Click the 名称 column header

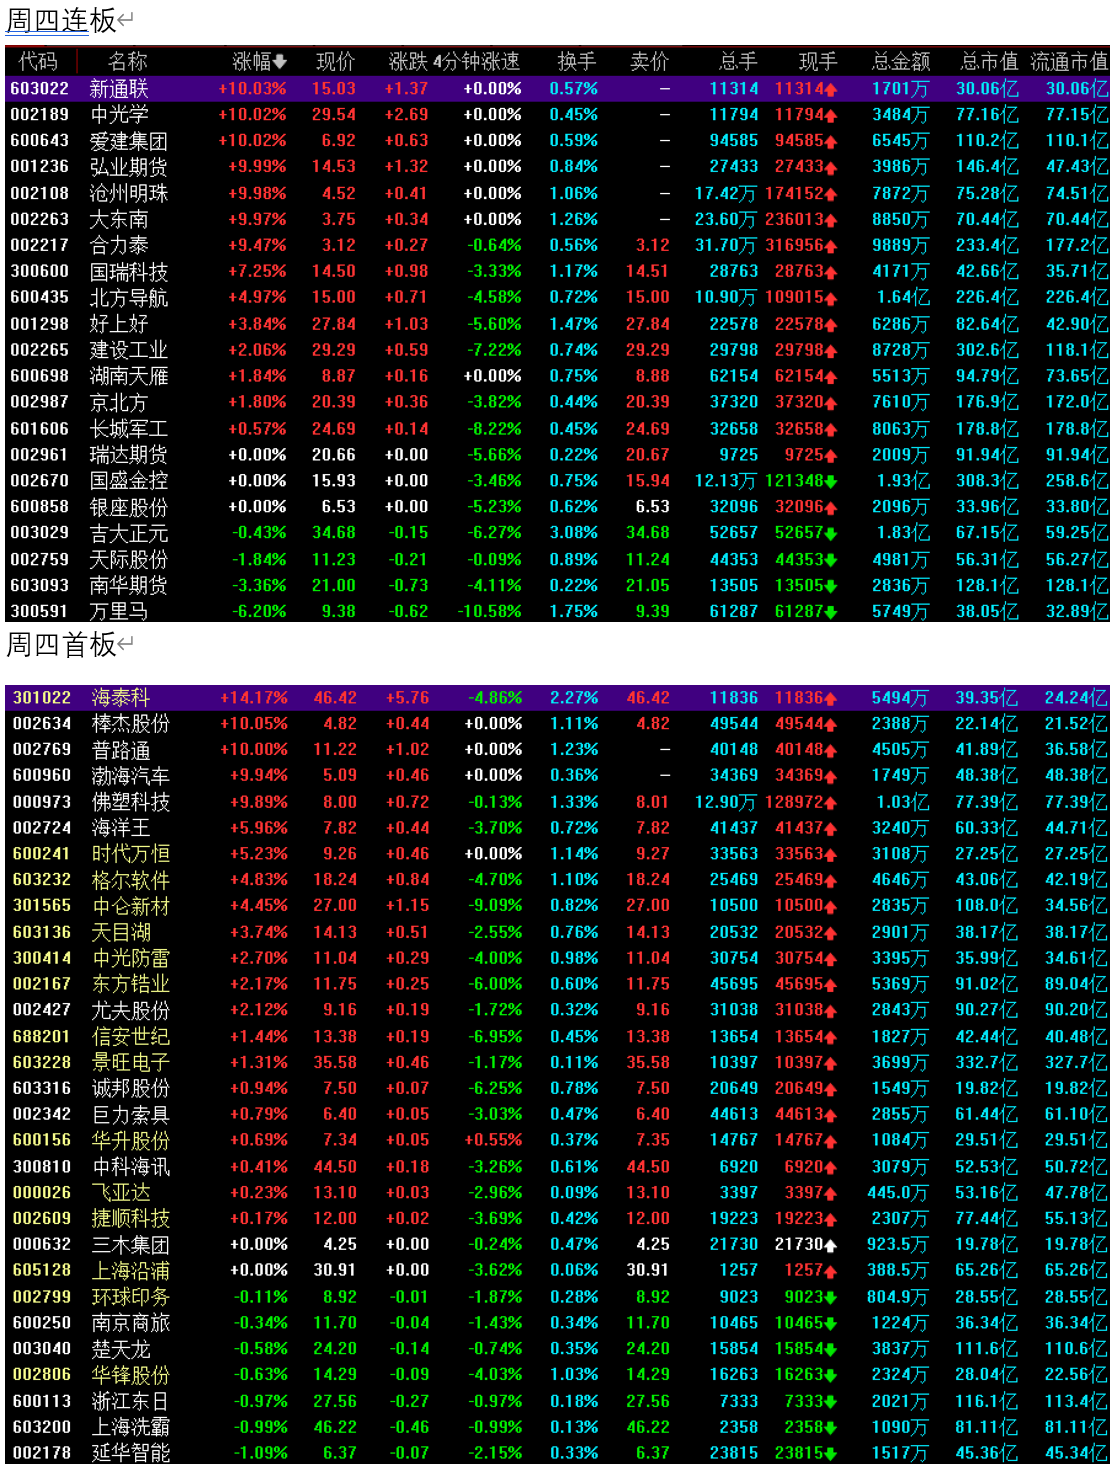(x=128, y=62)
